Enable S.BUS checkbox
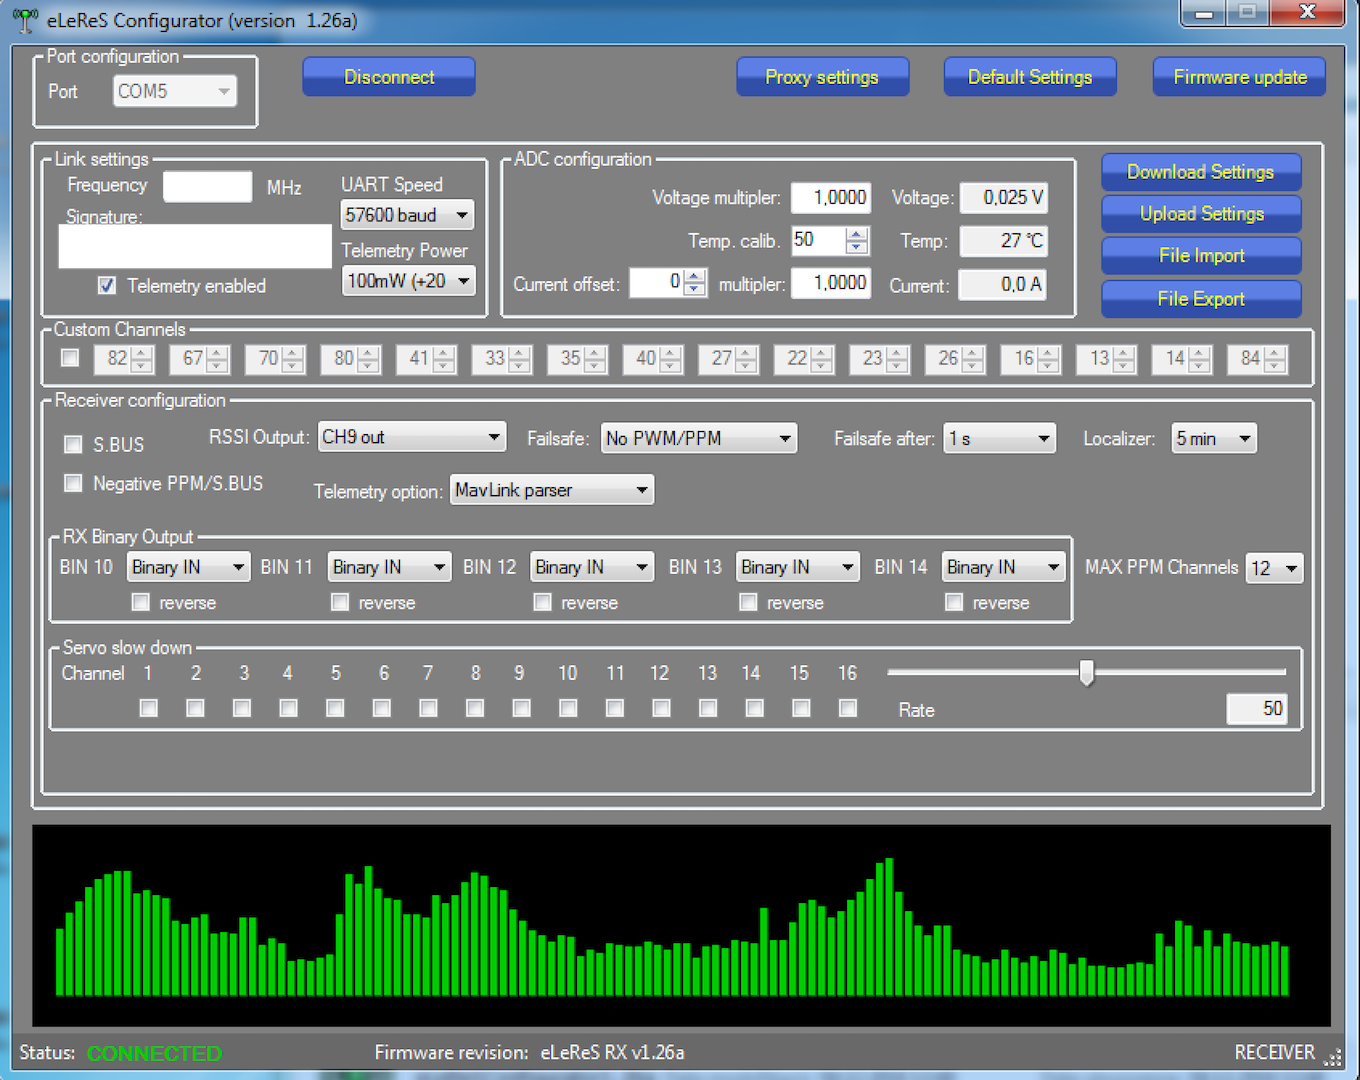Image resolution: width=1360 pixels, height=1080 pixels. tap(73, 444)
